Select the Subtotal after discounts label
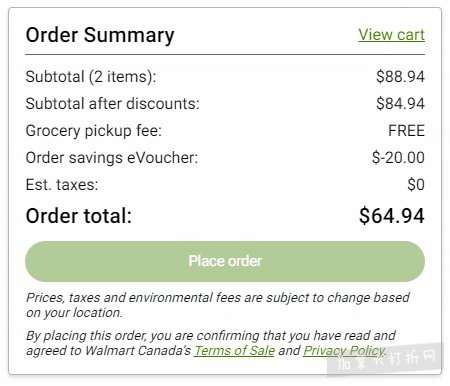 (x=113, y=104)
